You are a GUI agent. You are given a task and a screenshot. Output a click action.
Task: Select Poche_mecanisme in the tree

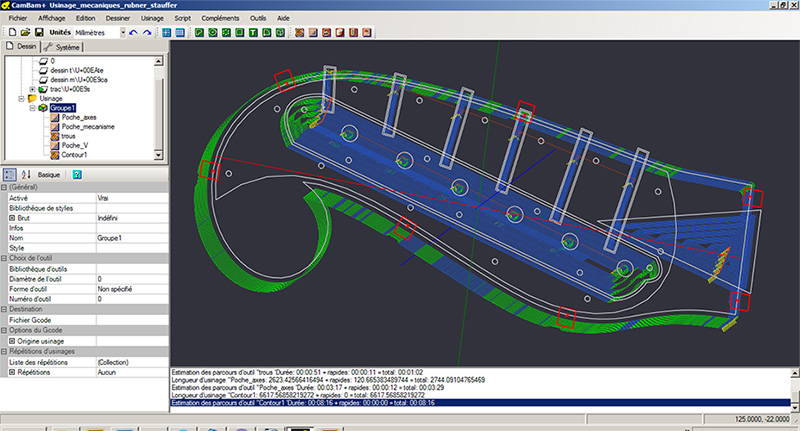pyautogui.click(x=88, y=126)
